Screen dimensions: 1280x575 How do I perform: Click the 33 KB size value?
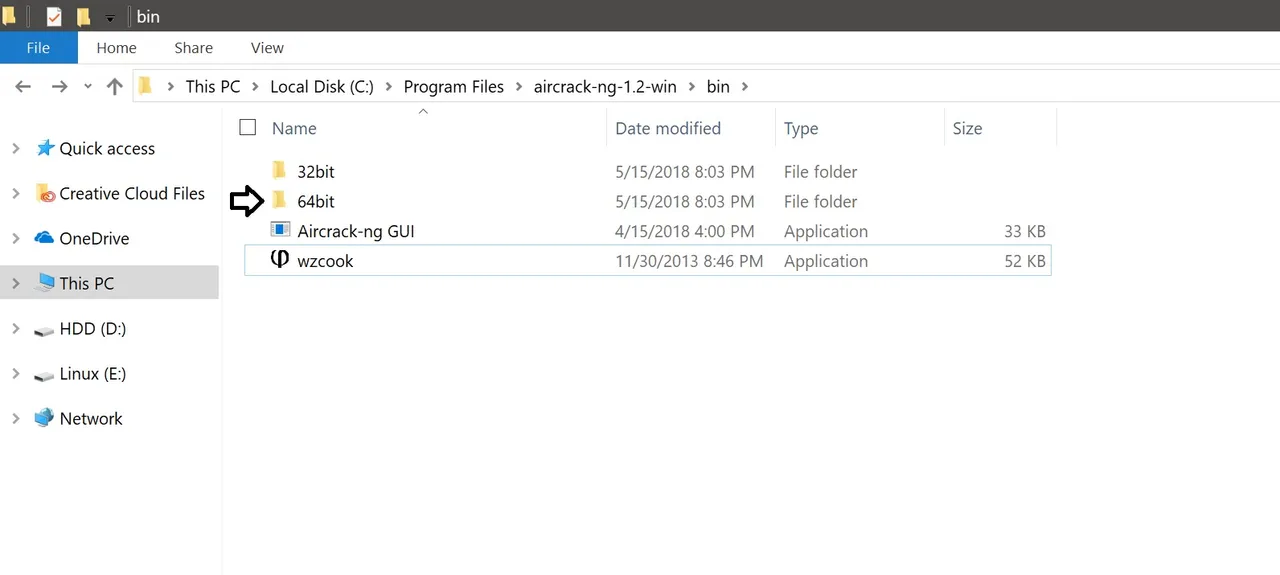[x=1025, y=232]
